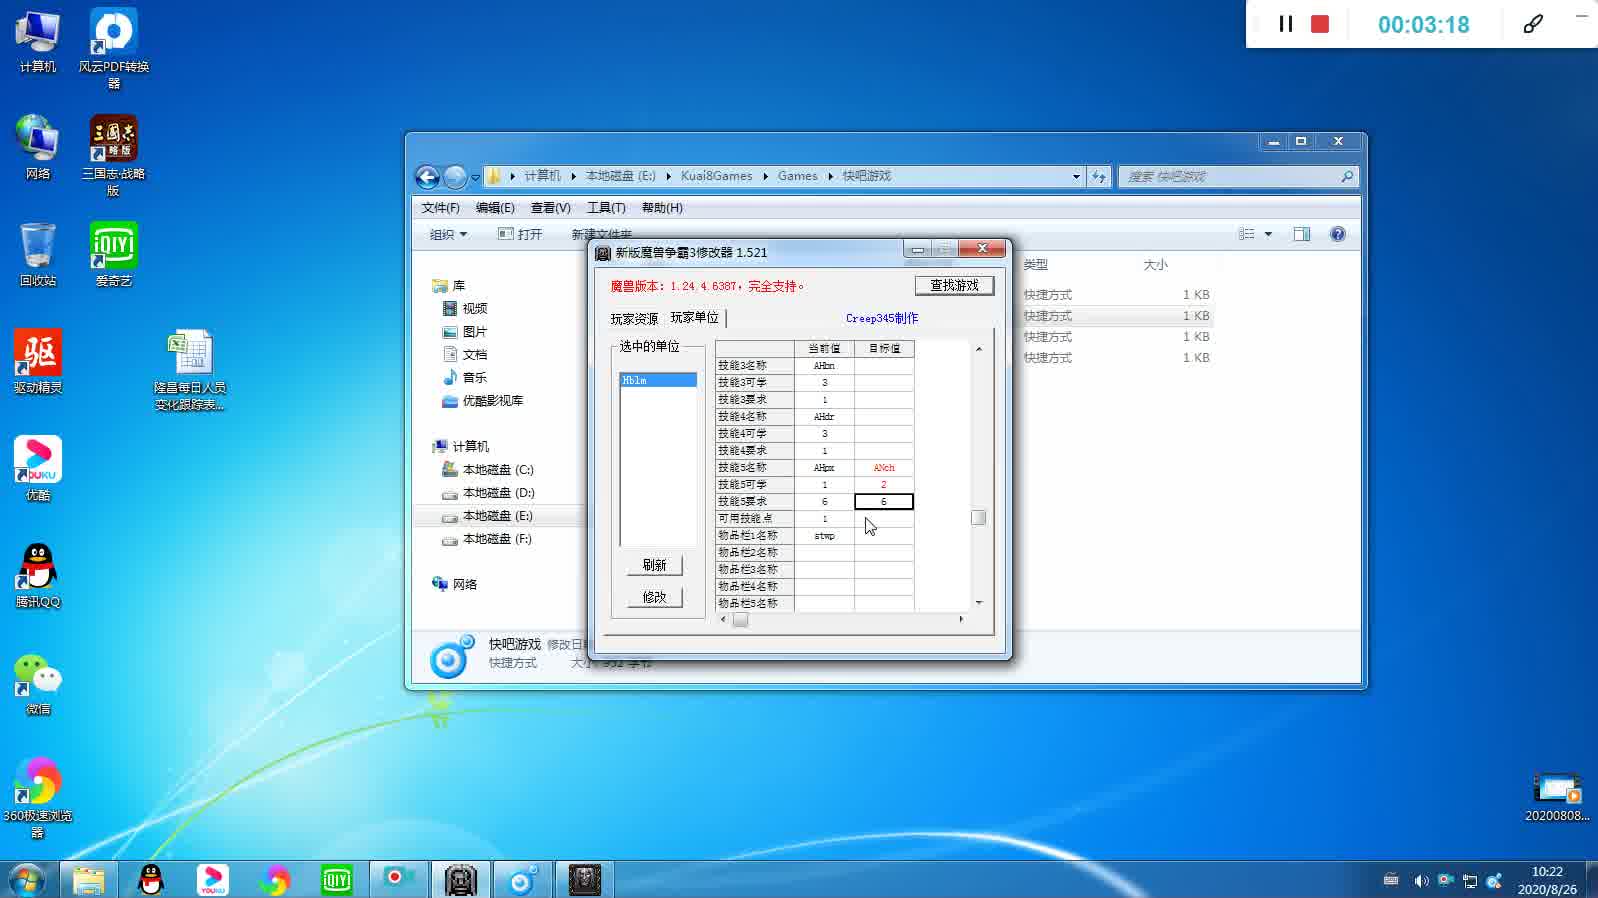
Task: Click the 类型 column header
Action: coord(1036,265)
